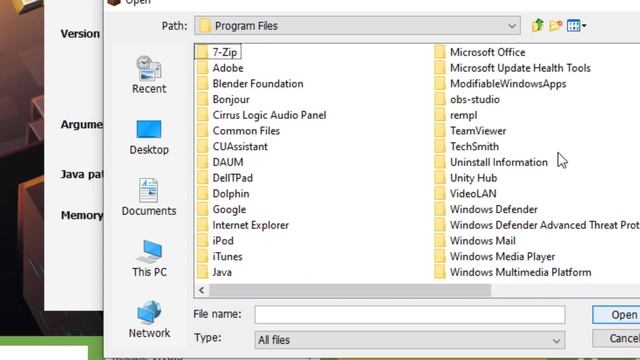This screenshot has height=360, width=640.
Task: Open the Network location
Action: point(149,320)
